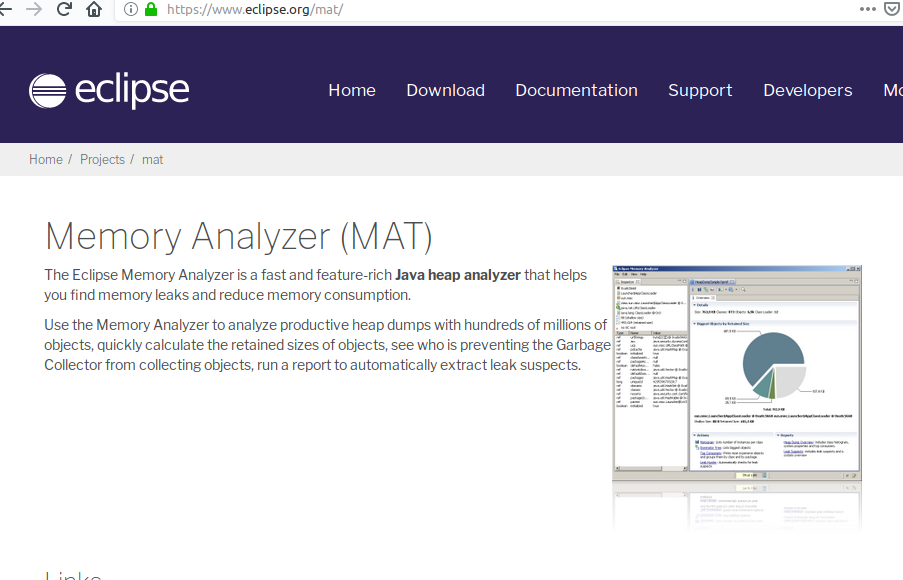Image resolution: width=903 pixels, height=580 pixels.
Task: Open the Support navigation item
Action: pos(700,90)
